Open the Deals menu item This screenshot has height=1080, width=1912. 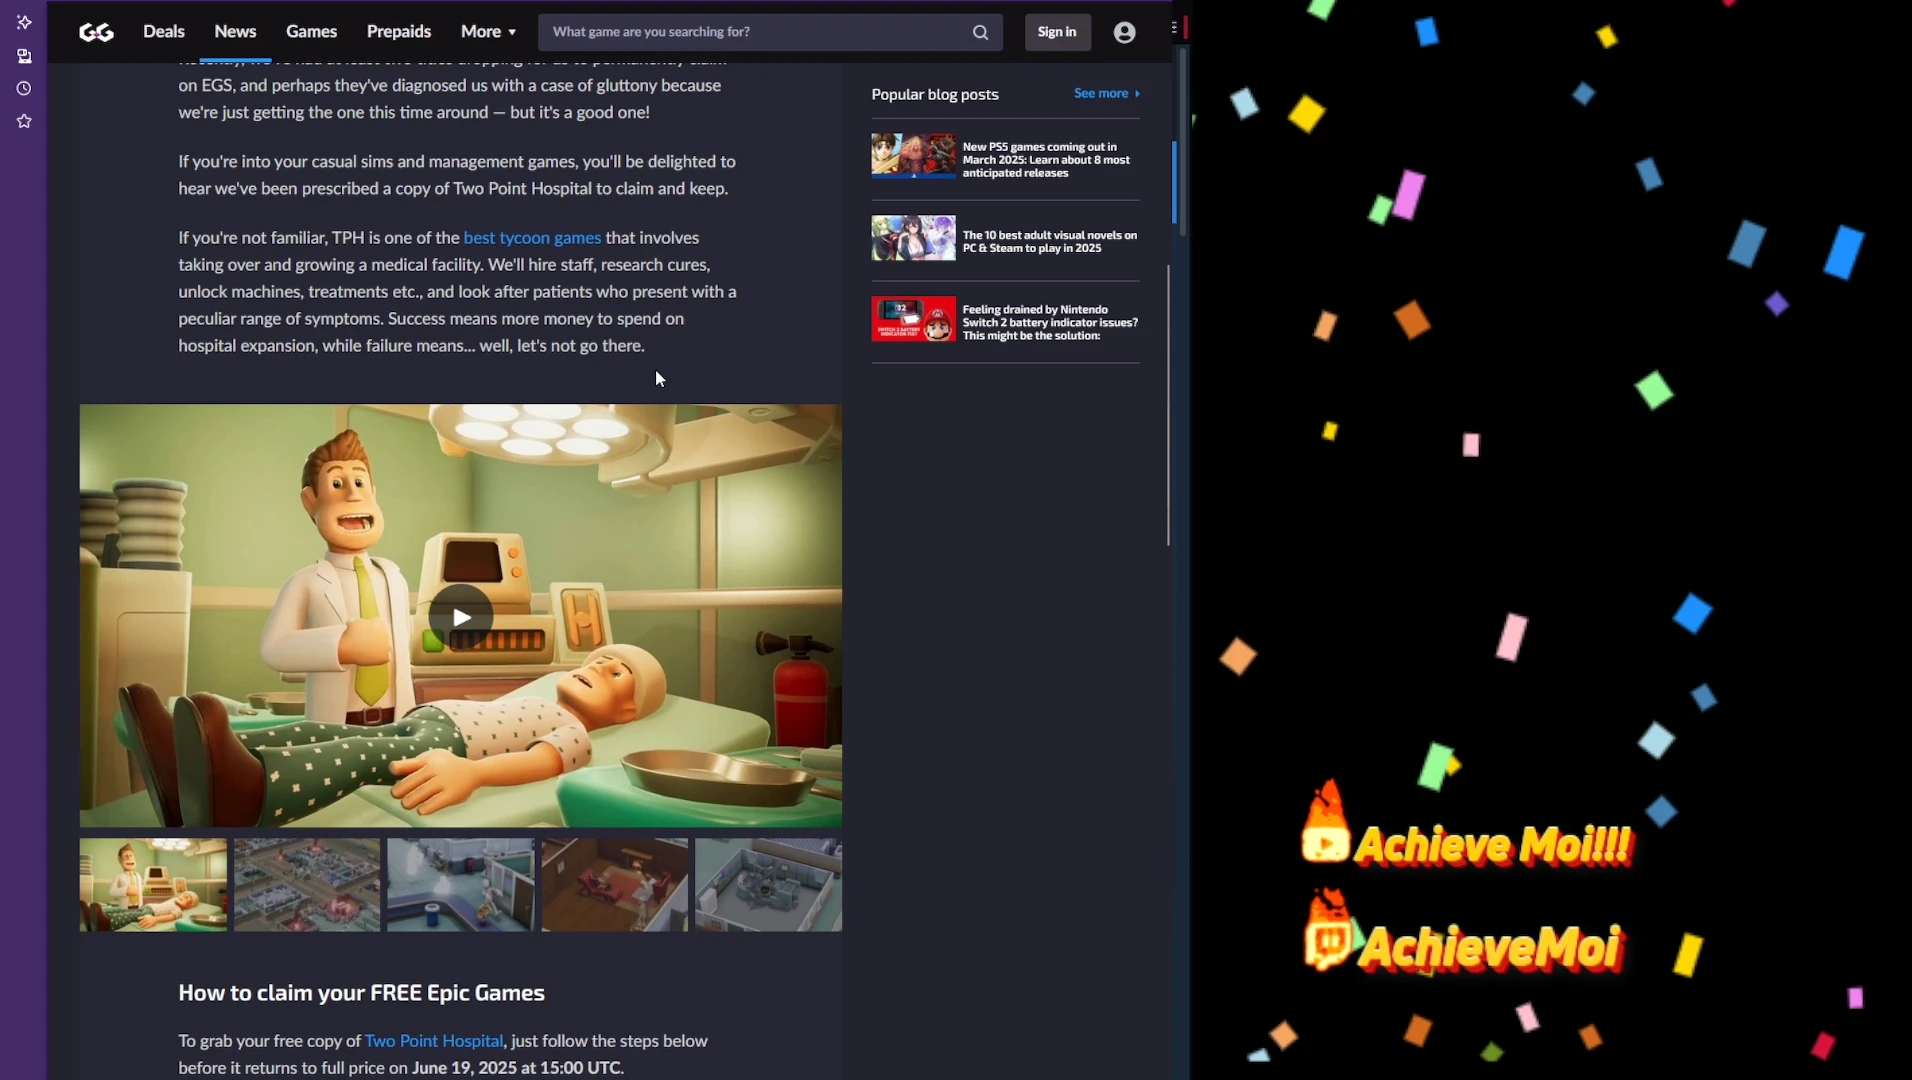pyautogui.click(x=163, y=32)
